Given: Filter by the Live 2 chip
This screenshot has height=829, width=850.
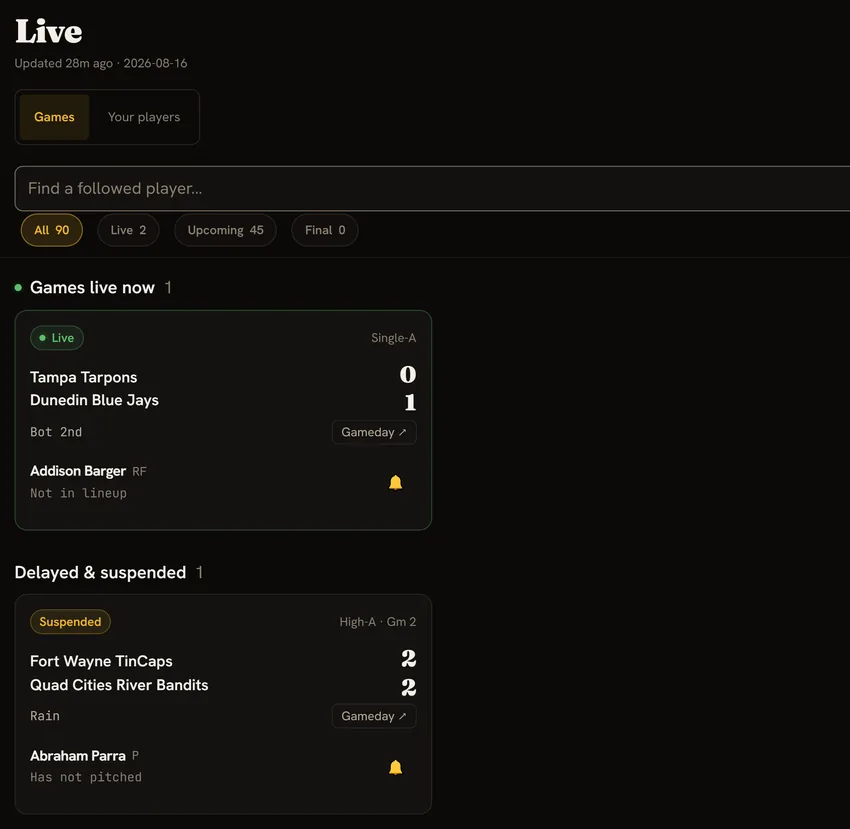Looking at the screenshot, I should [x=128, y=230].
